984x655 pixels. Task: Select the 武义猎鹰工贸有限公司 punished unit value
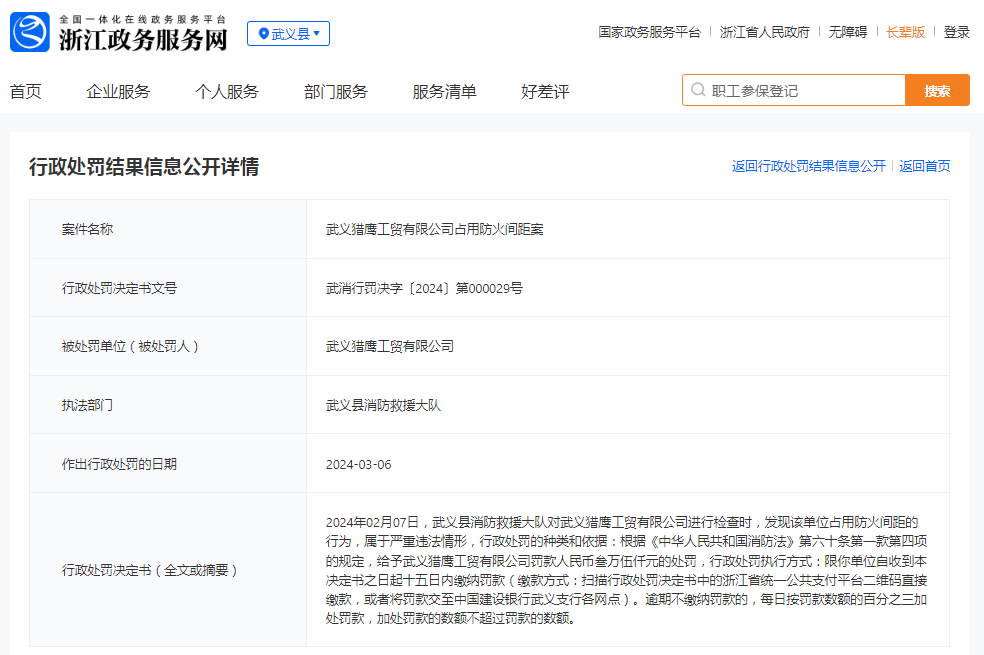pyautogui.click(x=390, y=346)
